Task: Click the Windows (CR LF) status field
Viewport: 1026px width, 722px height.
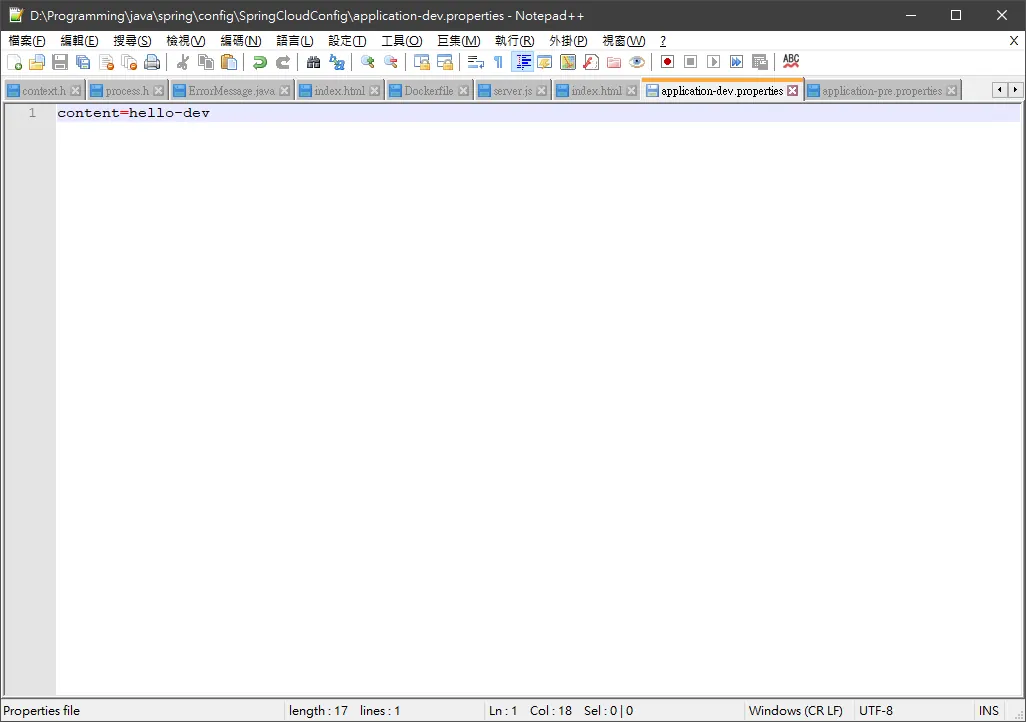Action: point(796,710)
